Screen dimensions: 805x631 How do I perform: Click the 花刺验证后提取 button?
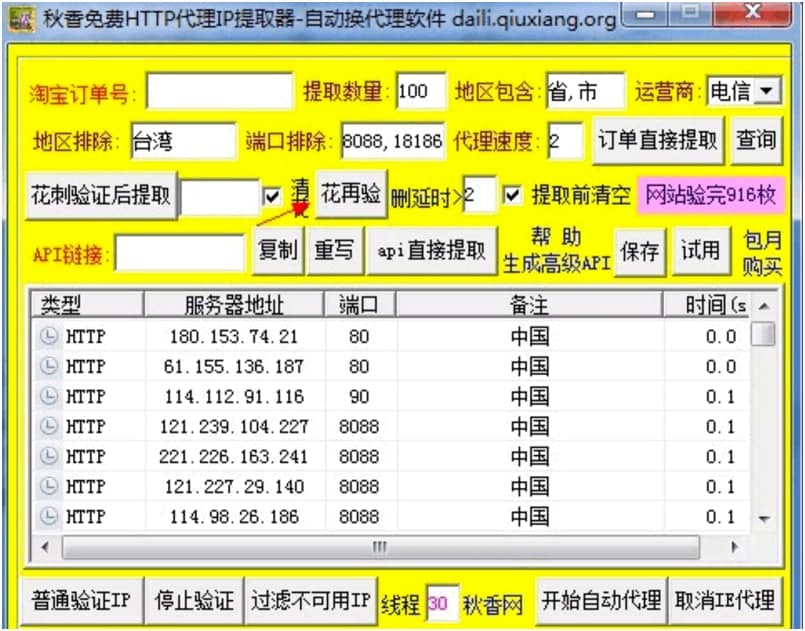coord(101,196)
